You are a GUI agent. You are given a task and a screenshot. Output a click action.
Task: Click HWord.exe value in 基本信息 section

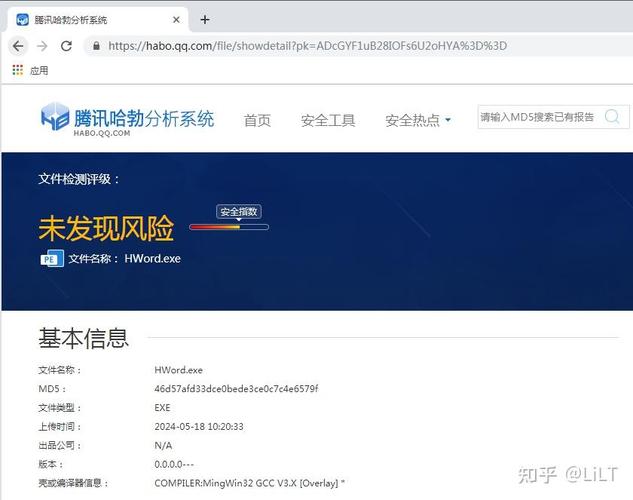pyautogui.click(x=178, y=370)
